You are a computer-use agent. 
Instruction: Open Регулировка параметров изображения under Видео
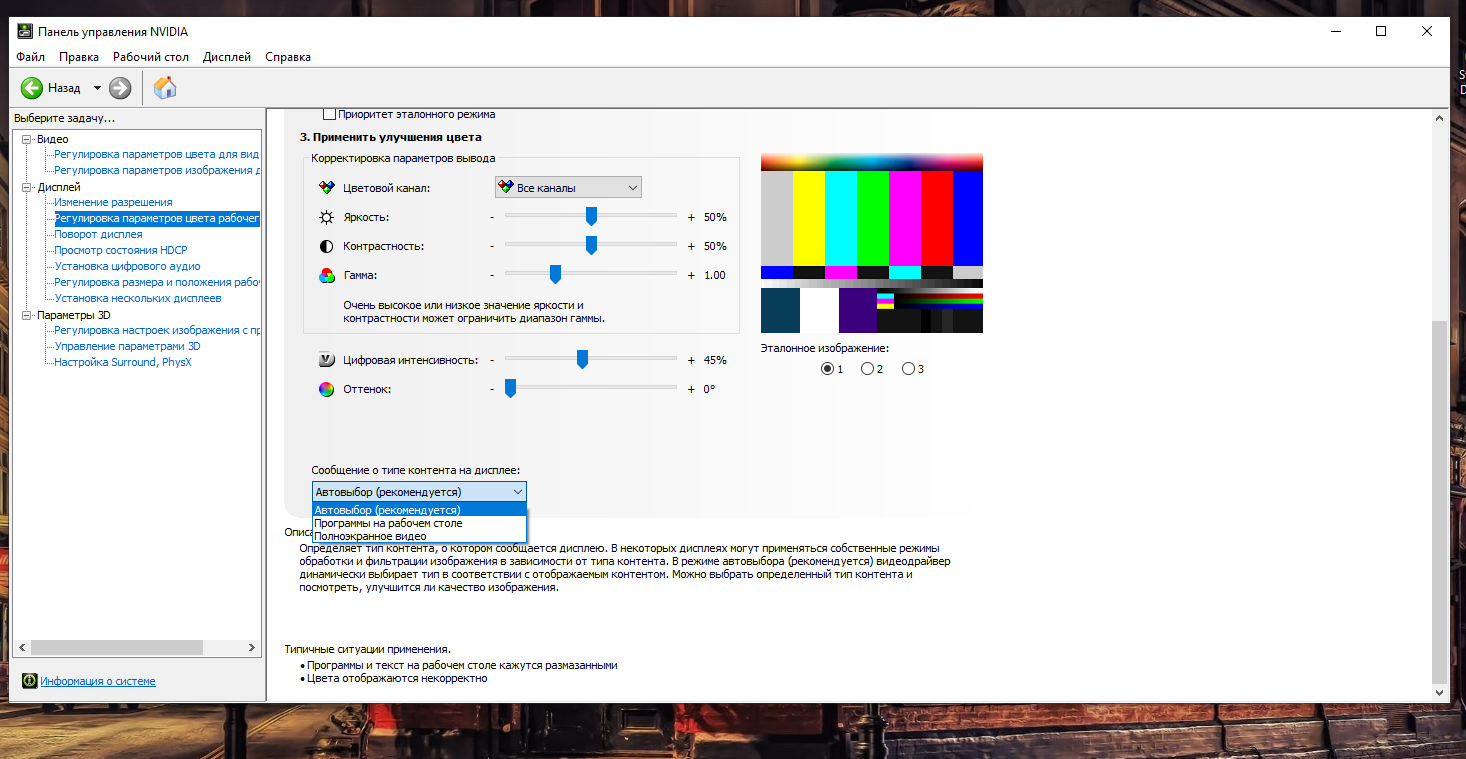coord(157,170)
